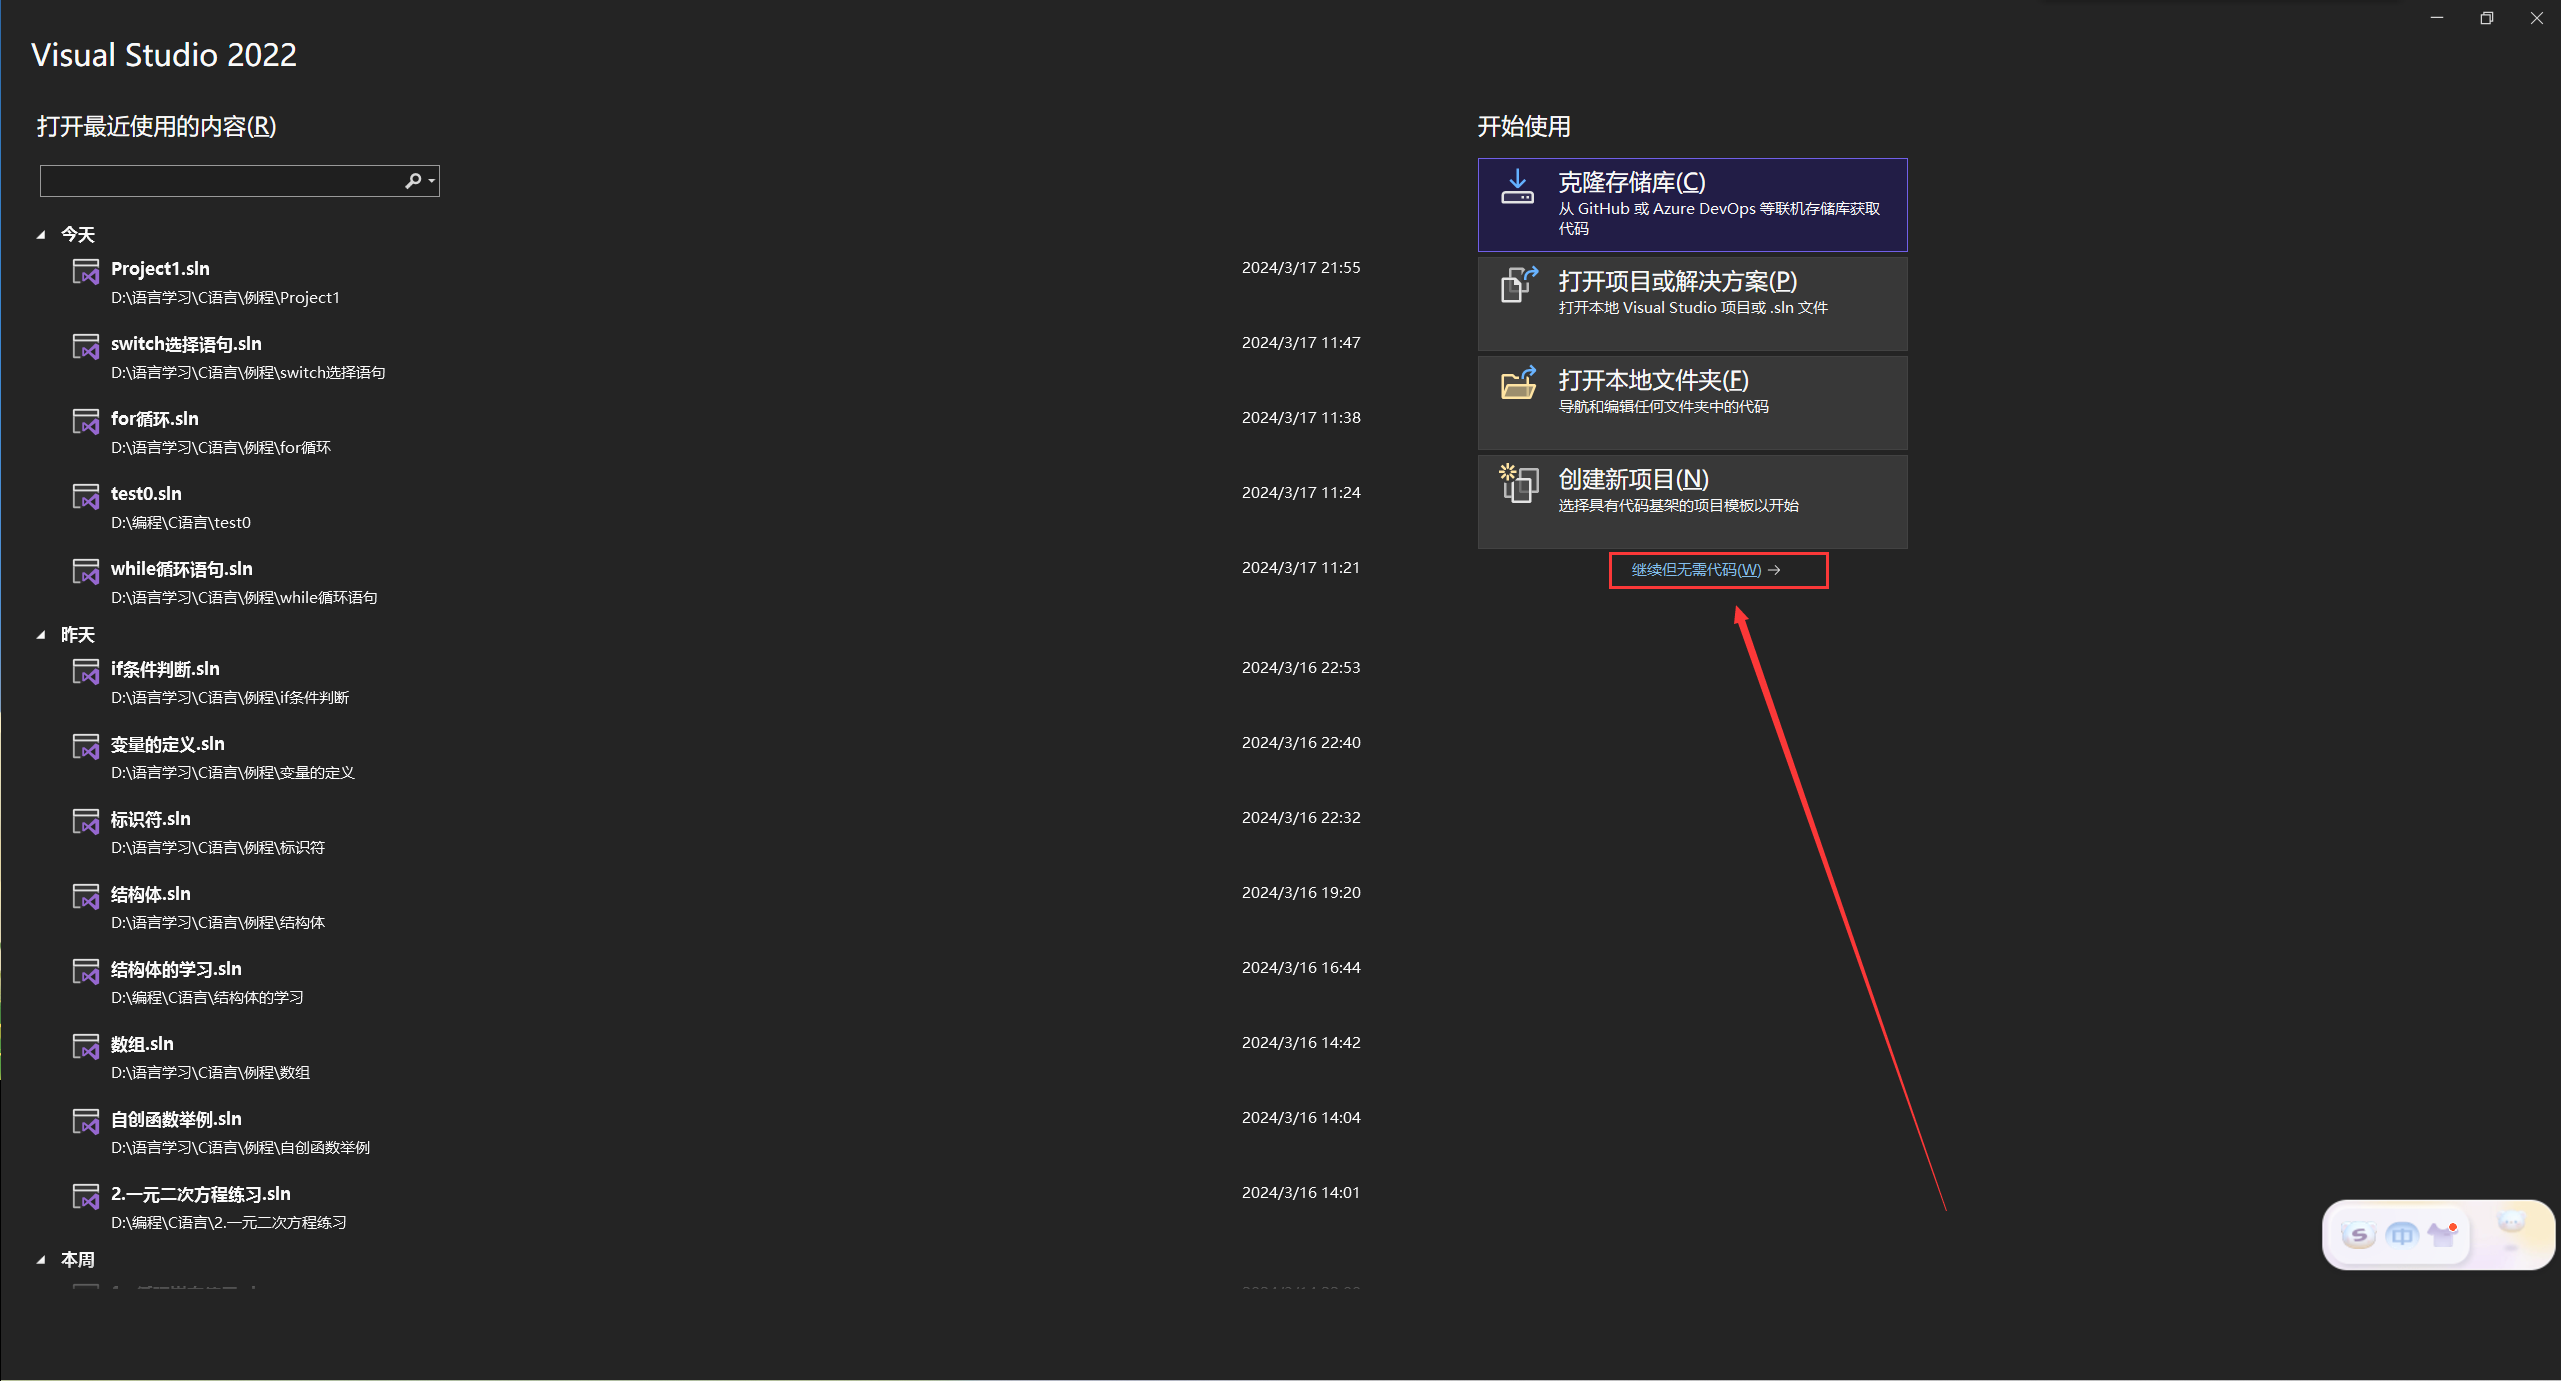Screen dimensions: 2561x1381
Task: Collapse the 本周 group
Action: tap(41, 1260)
